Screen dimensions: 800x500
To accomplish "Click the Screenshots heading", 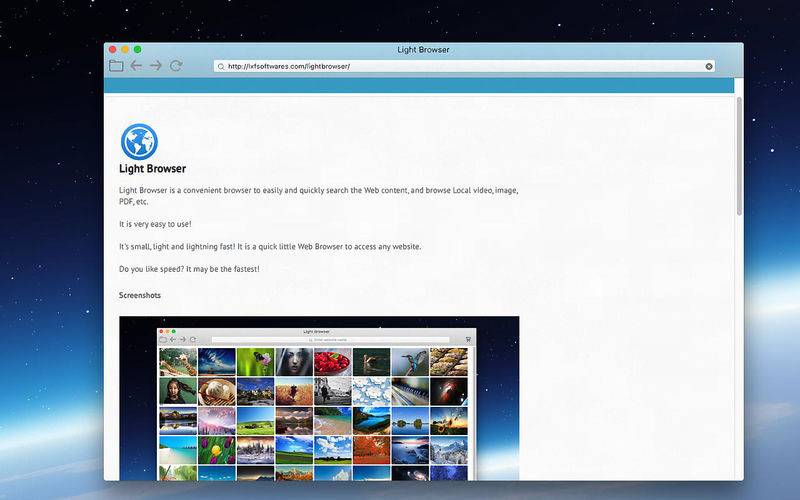I will coord(140,295).
